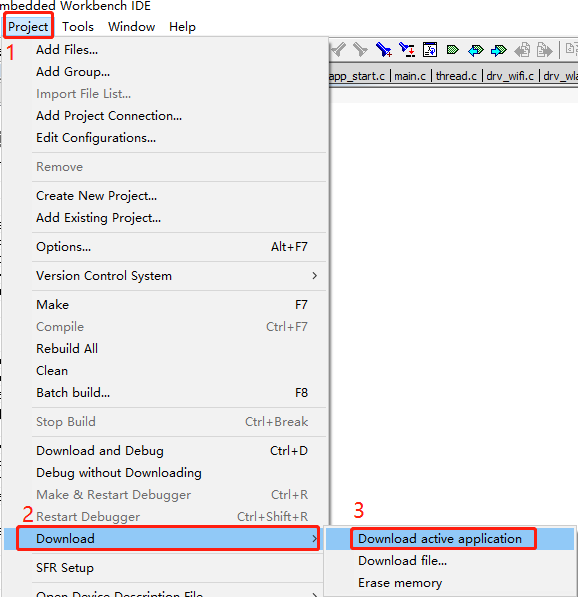578x600 pixels.
Task: Click the replace flashlight toolbar icon
Action: (x=407, y=50)
